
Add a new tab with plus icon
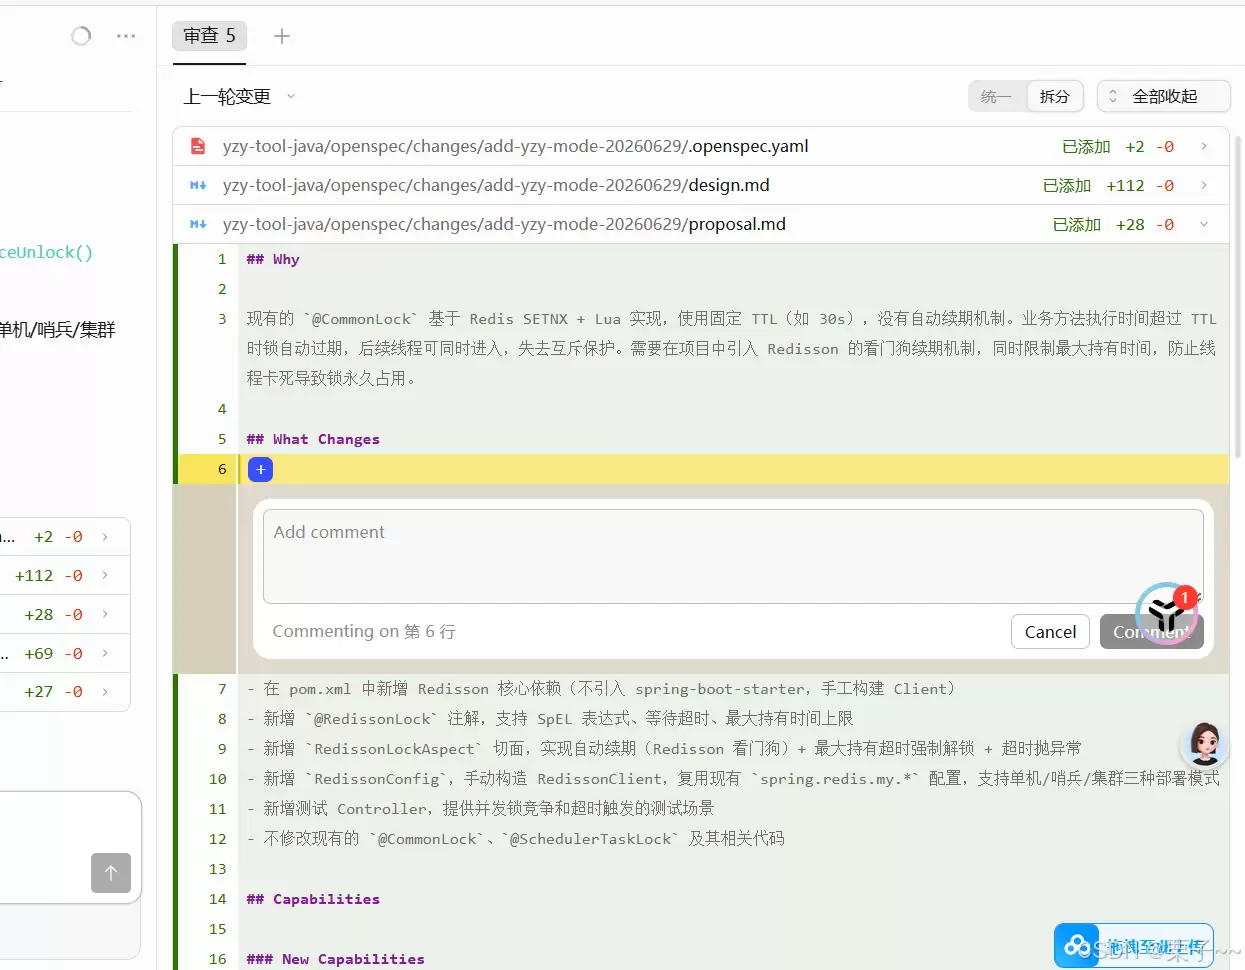[x=282, y=36]
